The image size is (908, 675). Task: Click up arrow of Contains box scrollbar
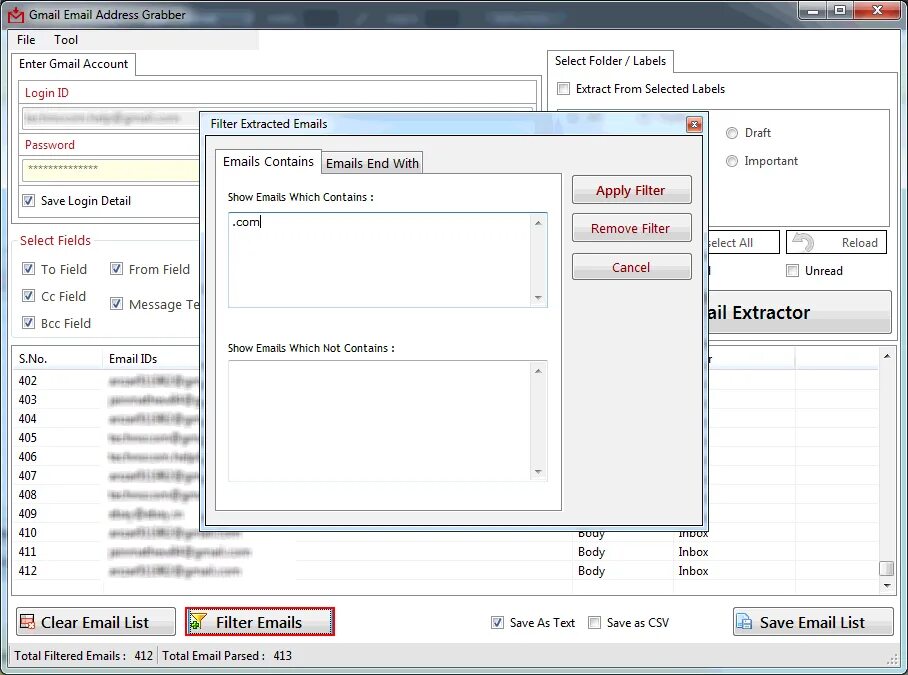pyautogui.click(x=539, y=223)
